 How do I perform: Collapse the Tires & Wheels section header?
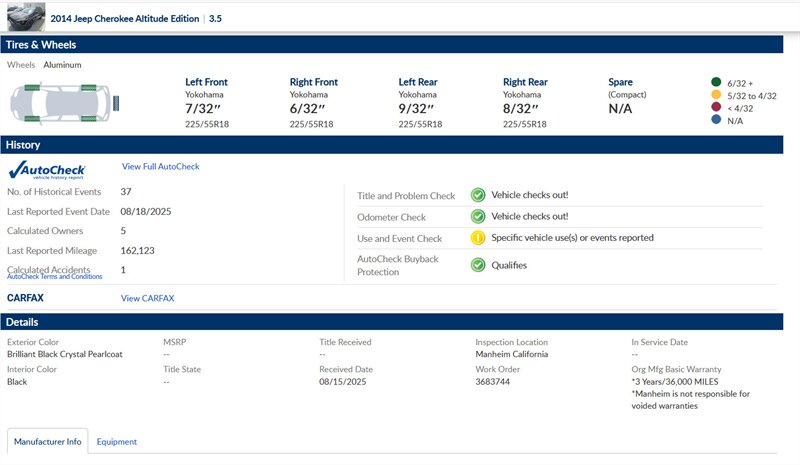[x=400, y=45]
